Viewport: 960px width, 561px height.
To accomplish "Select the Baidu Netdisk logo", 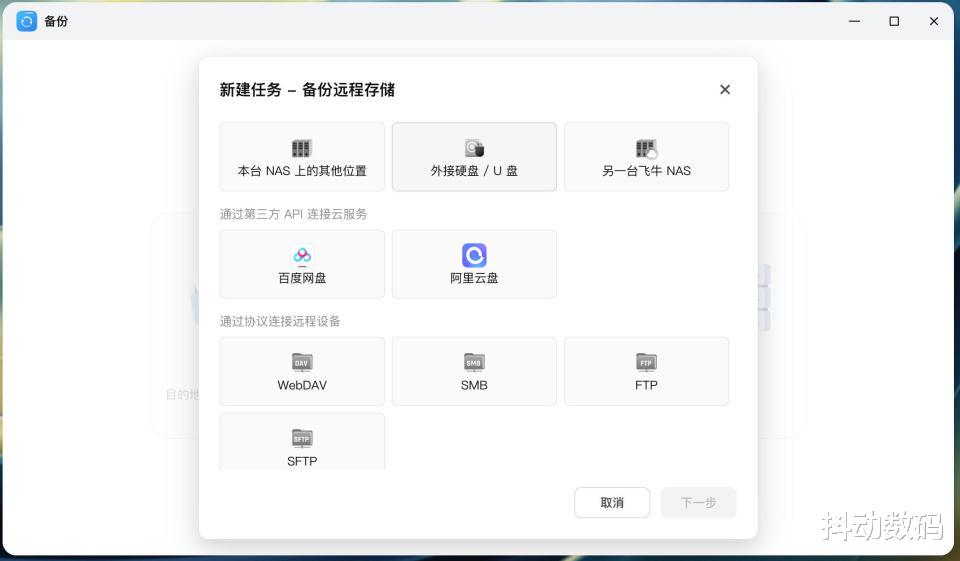I will (302, 255).
